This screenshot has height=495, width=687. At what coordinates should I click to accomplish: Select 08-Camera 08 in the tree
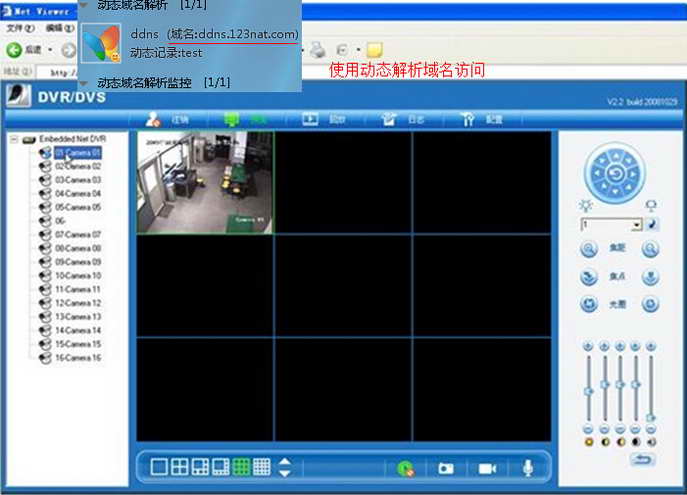pos(77,248)
